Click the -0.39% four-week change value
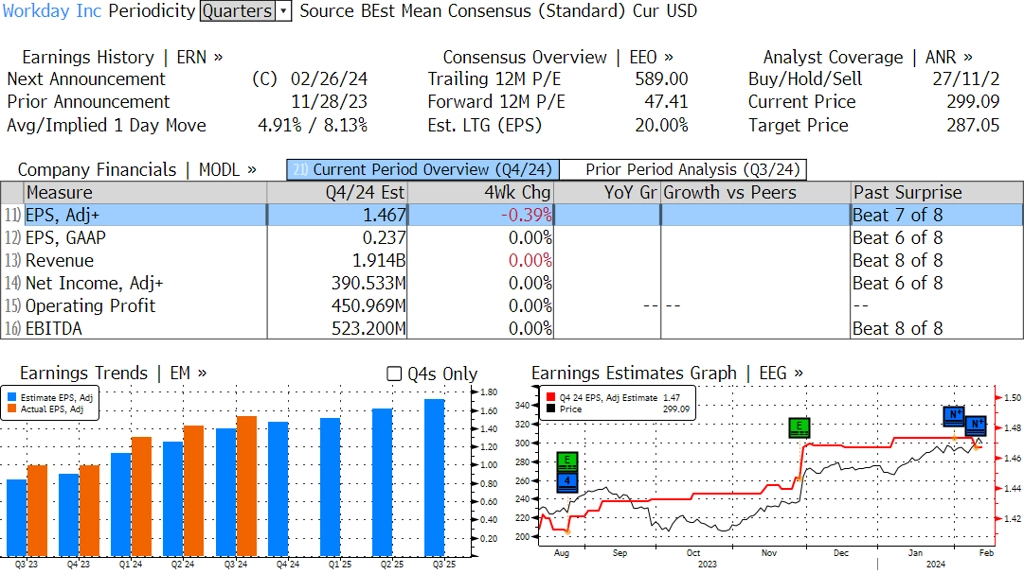The width and height of the screenshot is (1024, 574). [526, 215]
